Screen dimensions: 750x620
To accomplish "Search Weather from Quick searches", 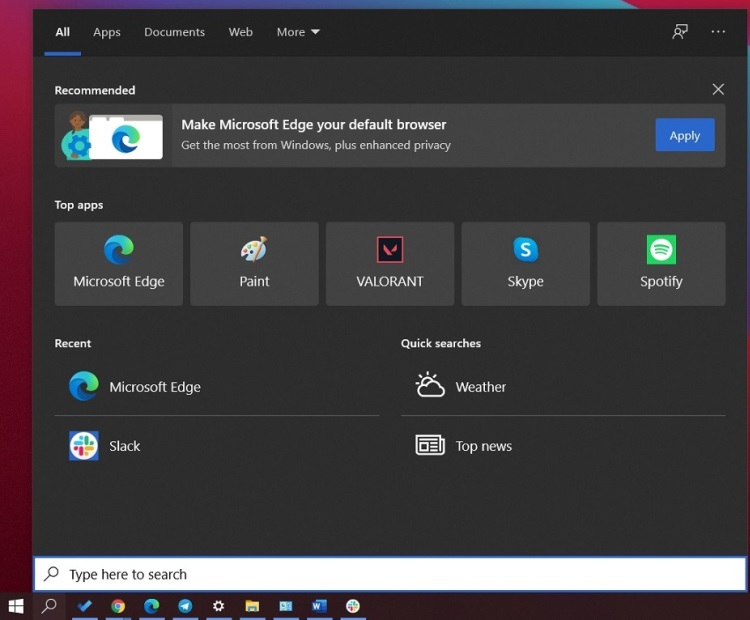I will point(563,387).
